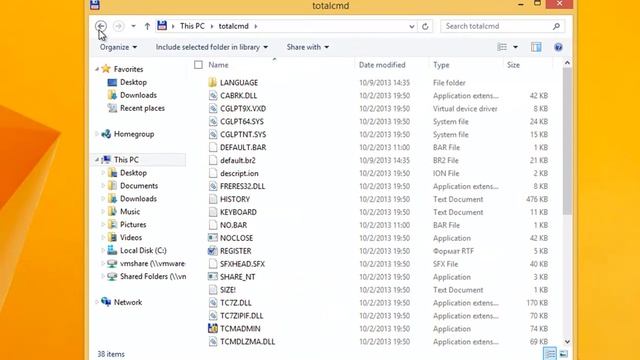Screen dimensions: 640x360
Task: Click the TCMADMIN application icon
Action: pos(213,329)
